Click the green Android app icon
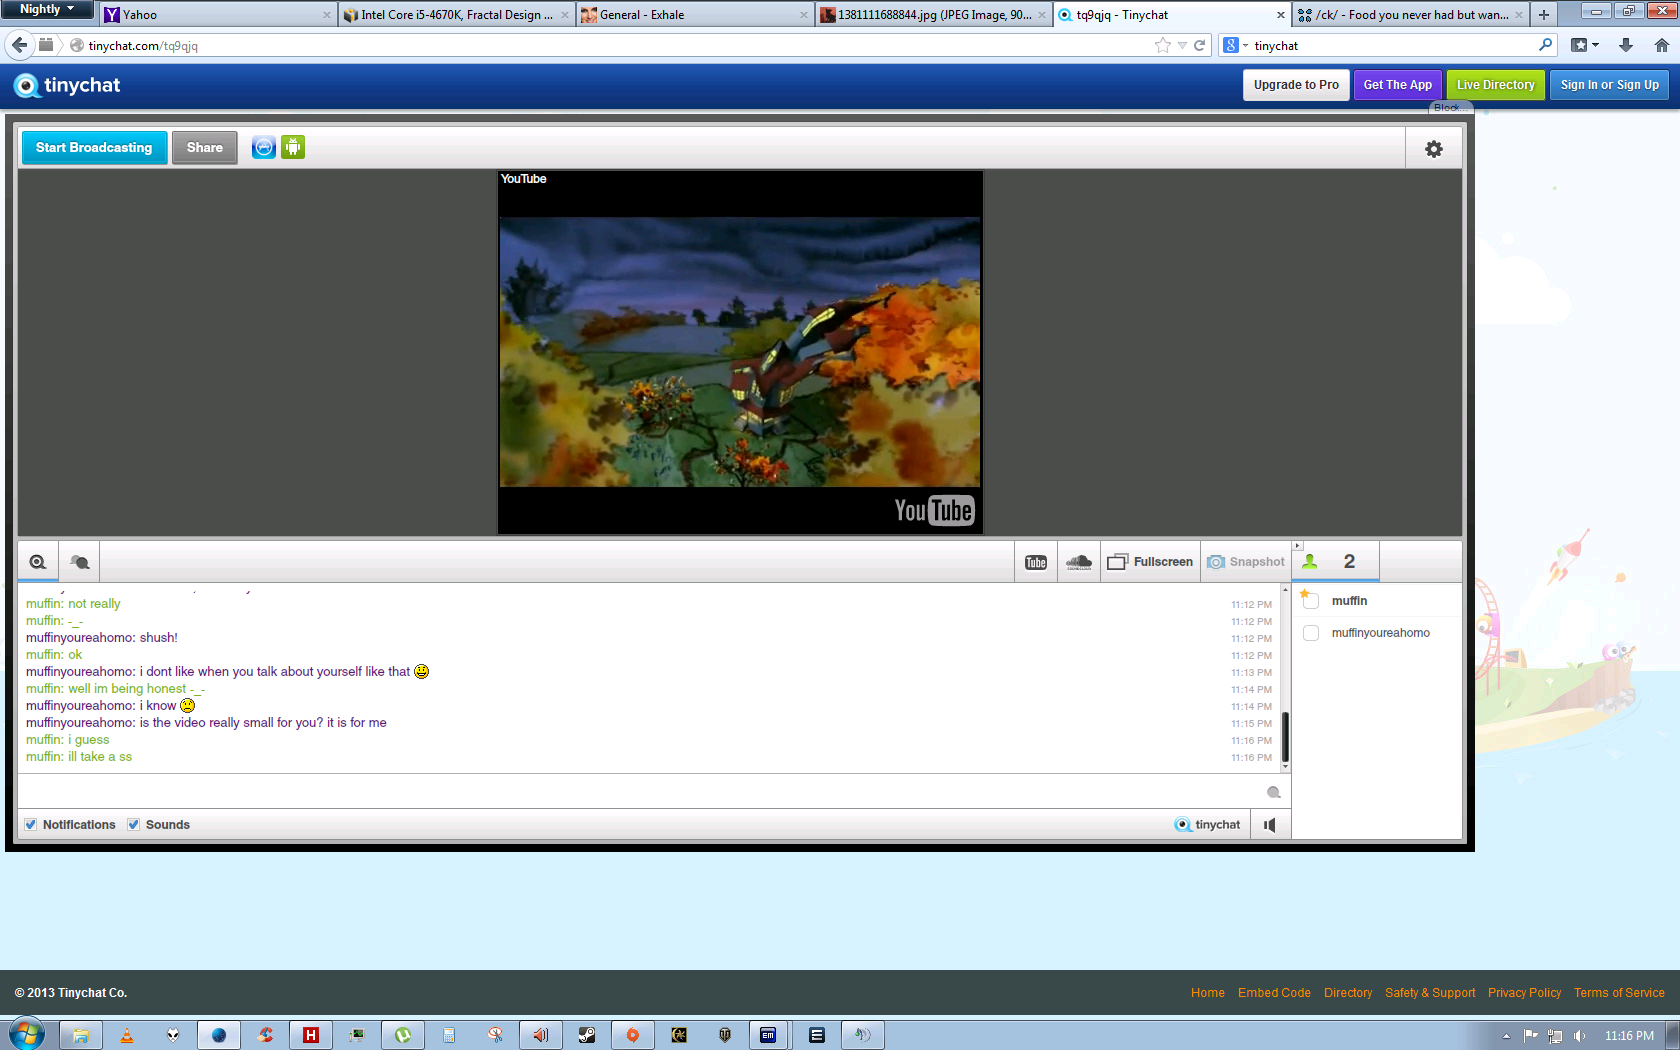Viewport: 1680px width, 1050px height. tap(293, 147)
